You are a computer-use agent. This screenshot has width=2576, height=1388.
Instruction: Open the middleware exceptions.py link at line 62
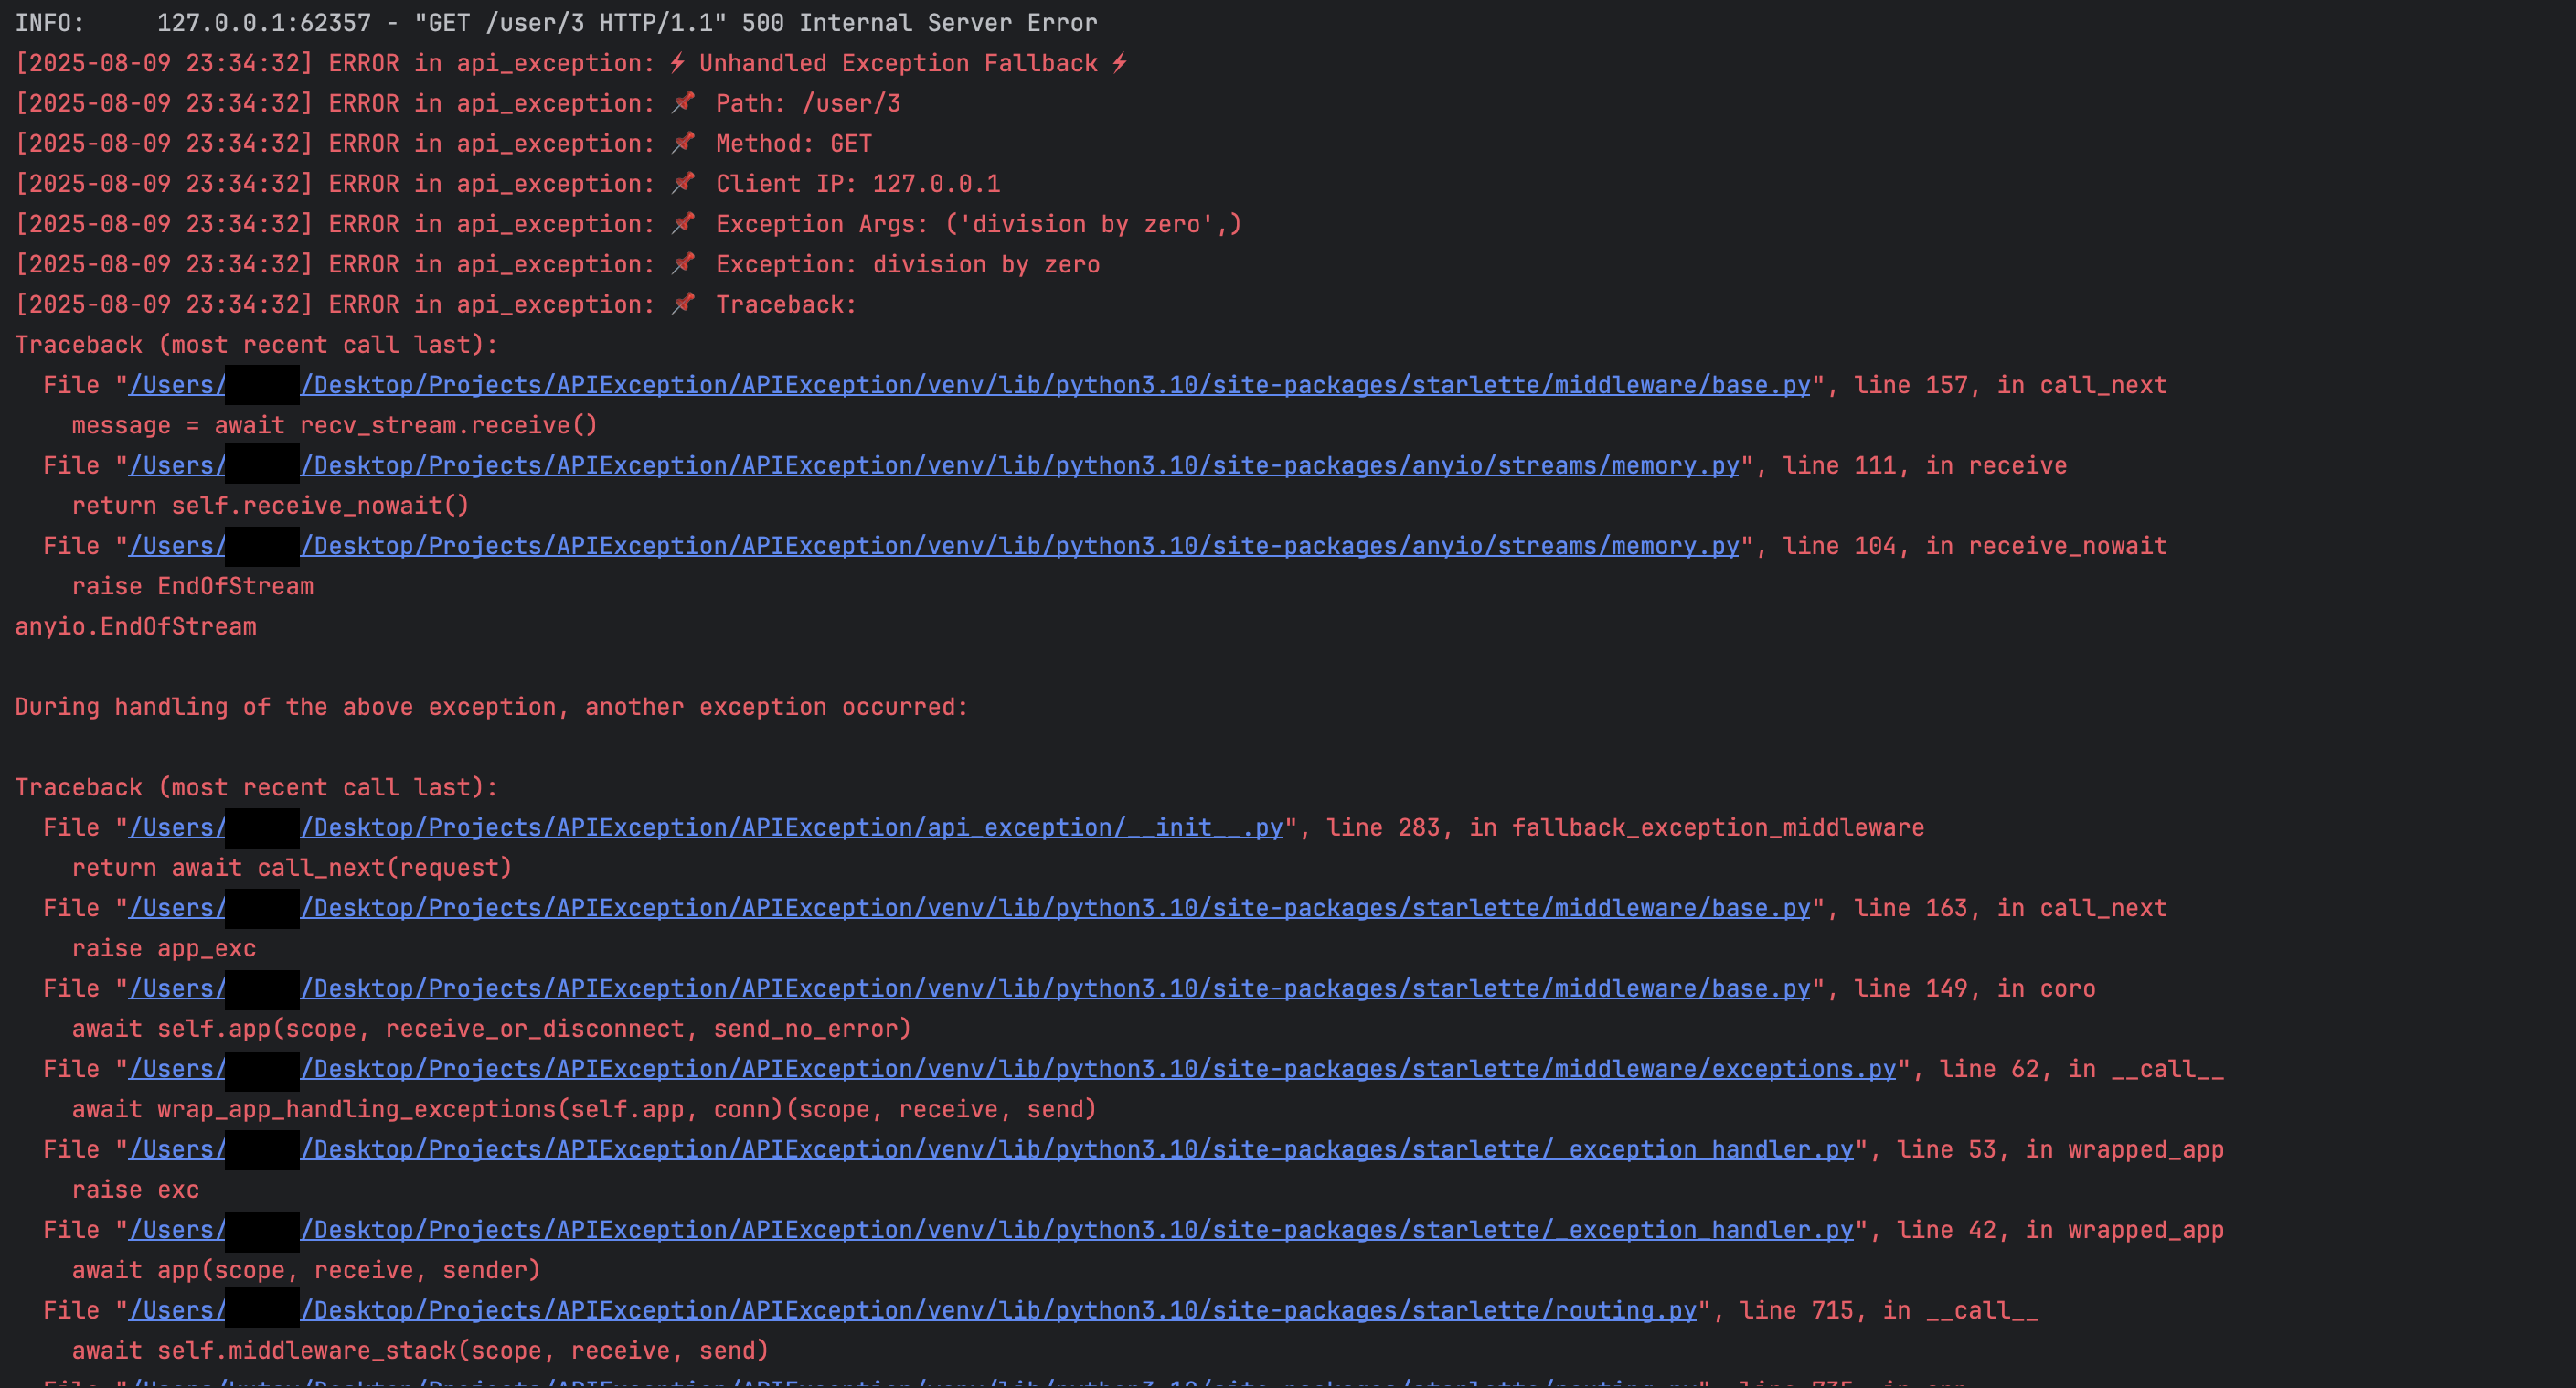point(1098,1069)
